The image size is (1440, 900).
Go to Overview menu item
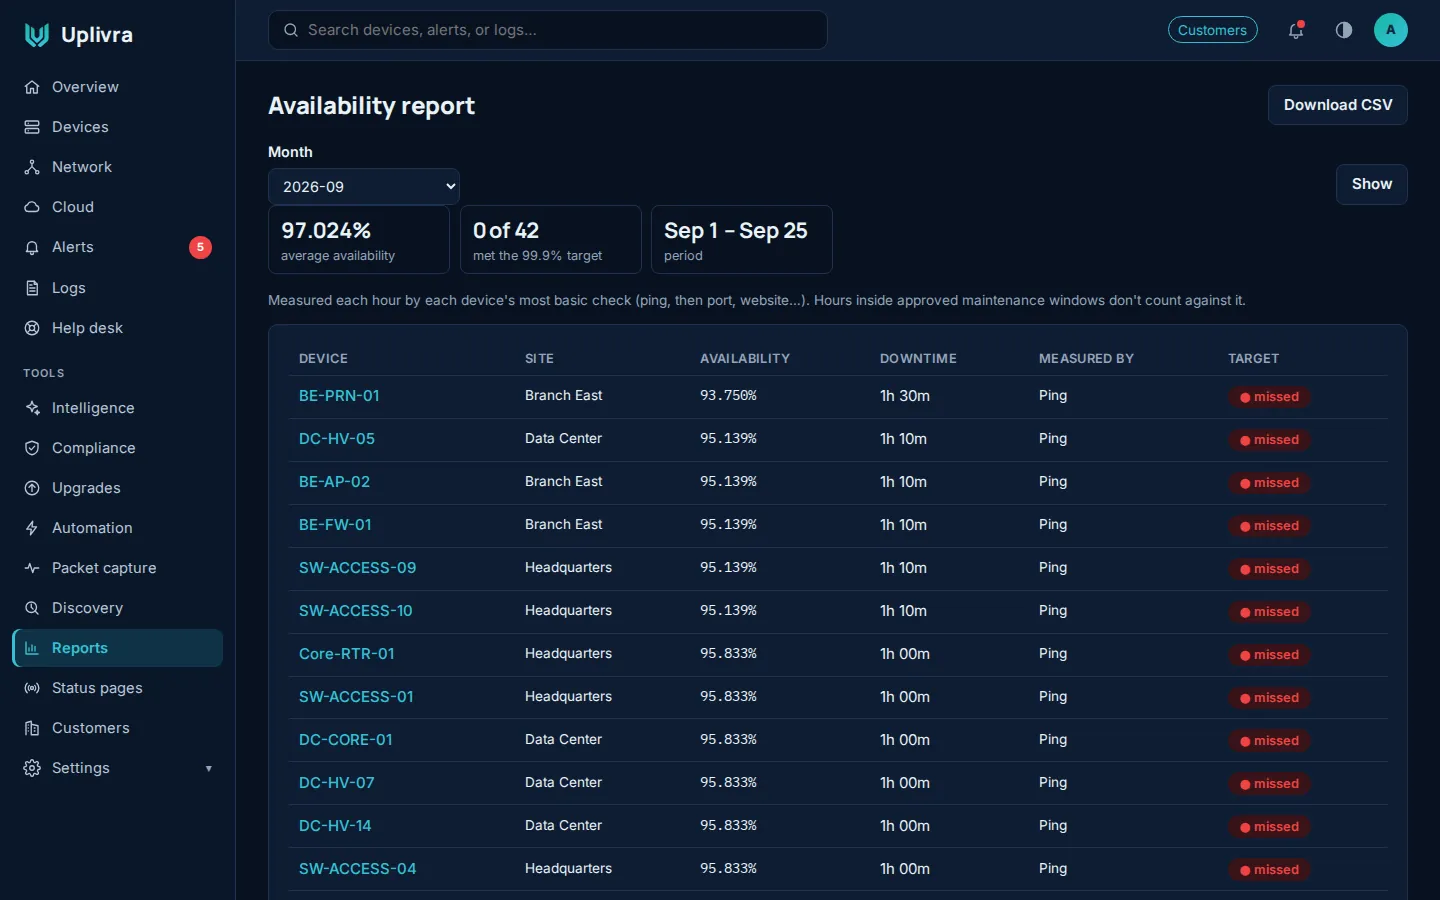117,87
